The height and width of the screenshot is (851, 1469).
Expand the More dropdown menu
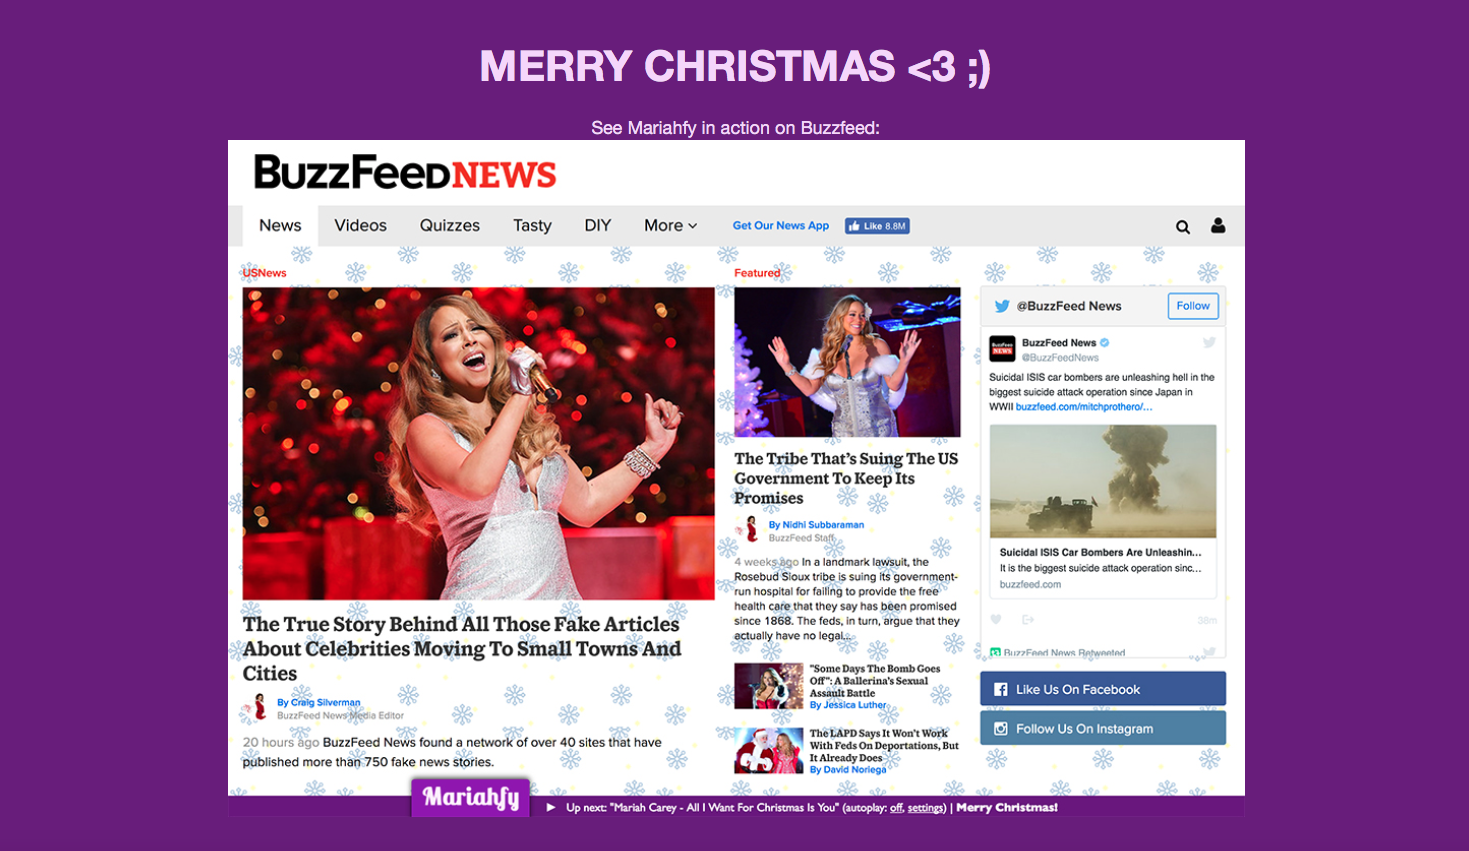[x=670, y=226]
